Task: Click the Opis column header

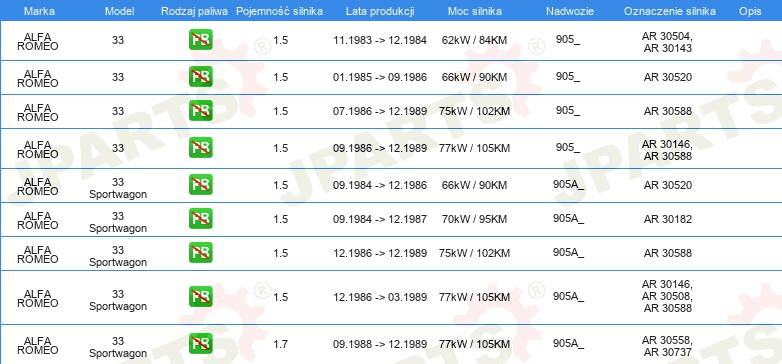Action: point(751,11)
